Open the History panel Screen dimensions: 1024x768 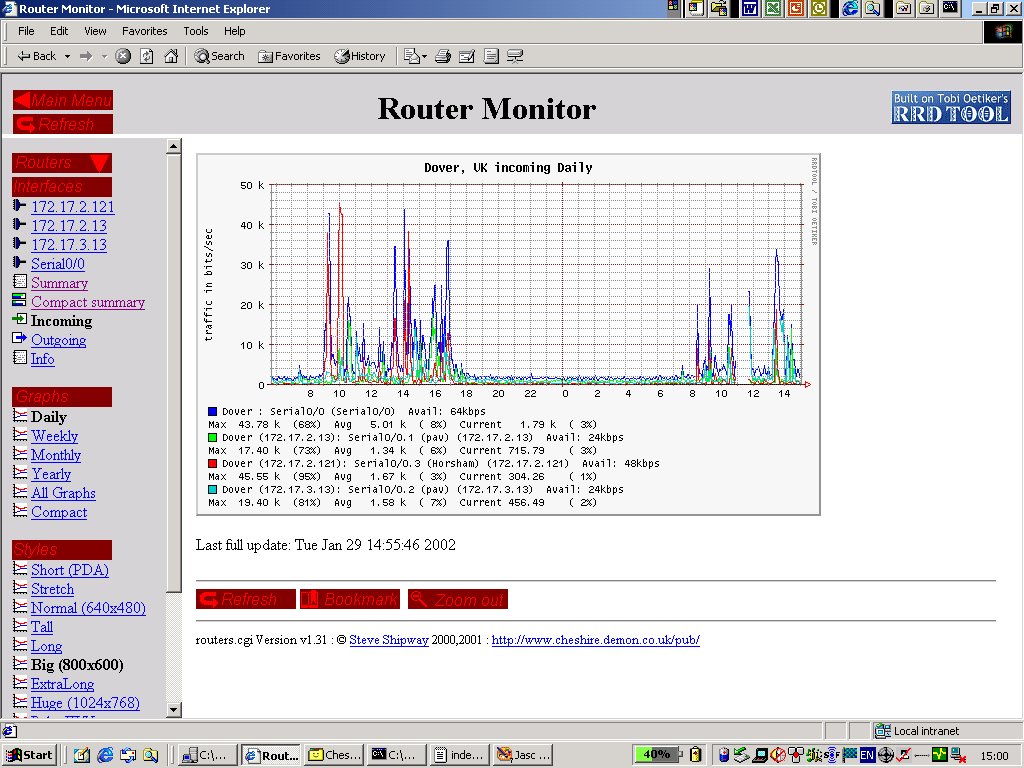click(360, 56)
